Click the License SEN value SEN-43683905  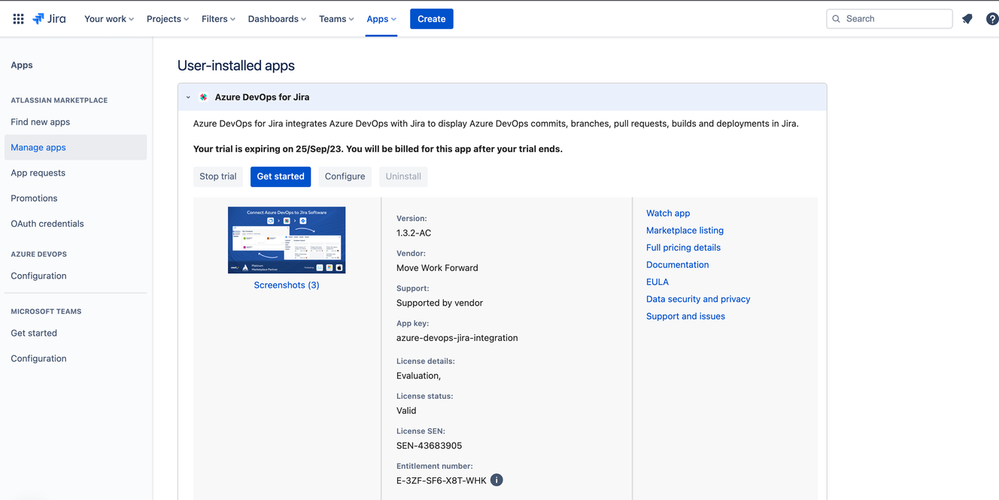[x=429, y=446]
